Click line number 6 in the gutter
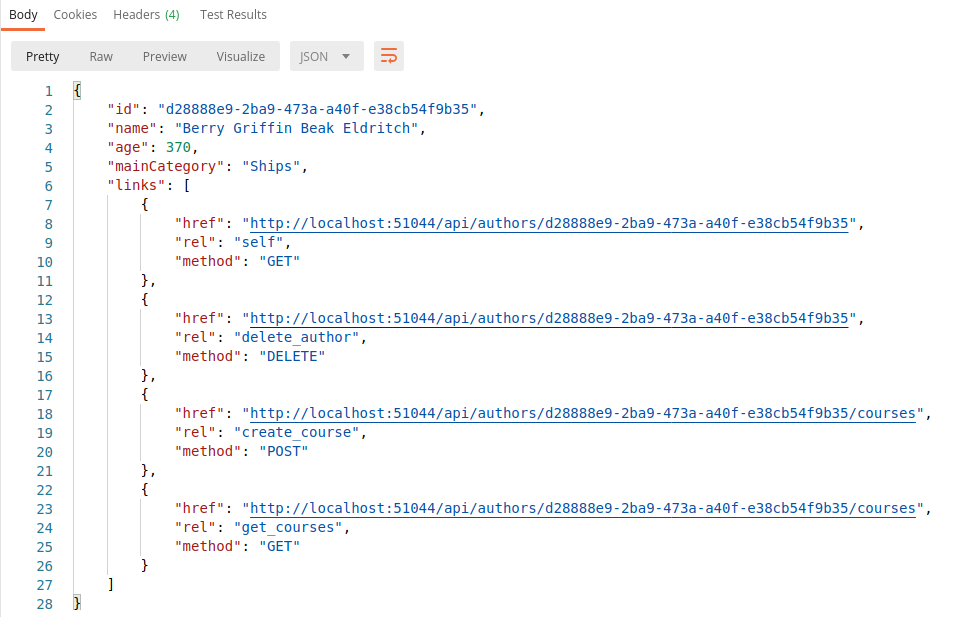This screenshot has width=964, height=617. [49, 186]
